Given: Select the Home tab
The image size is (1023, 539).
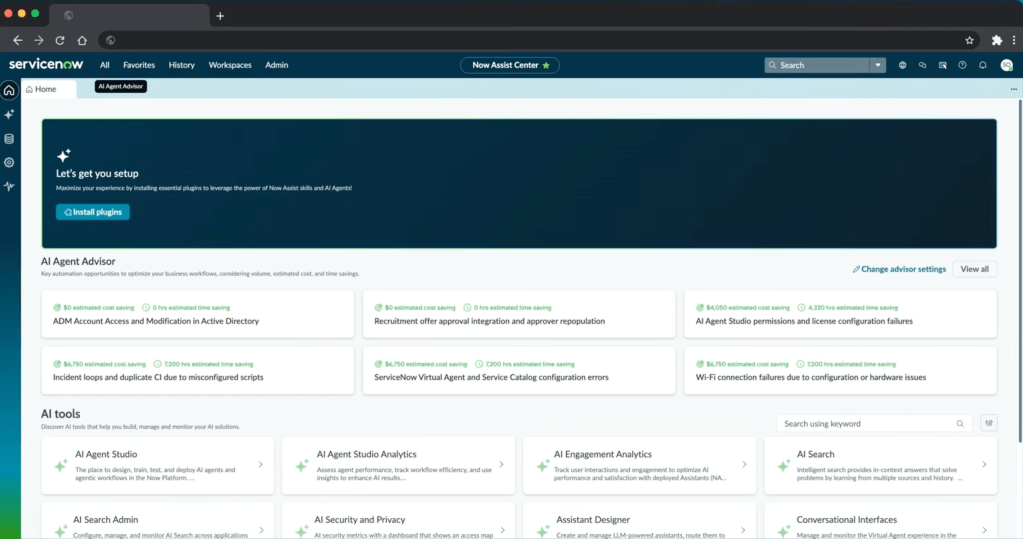Looking at the screenshot, I should point(49,89).
